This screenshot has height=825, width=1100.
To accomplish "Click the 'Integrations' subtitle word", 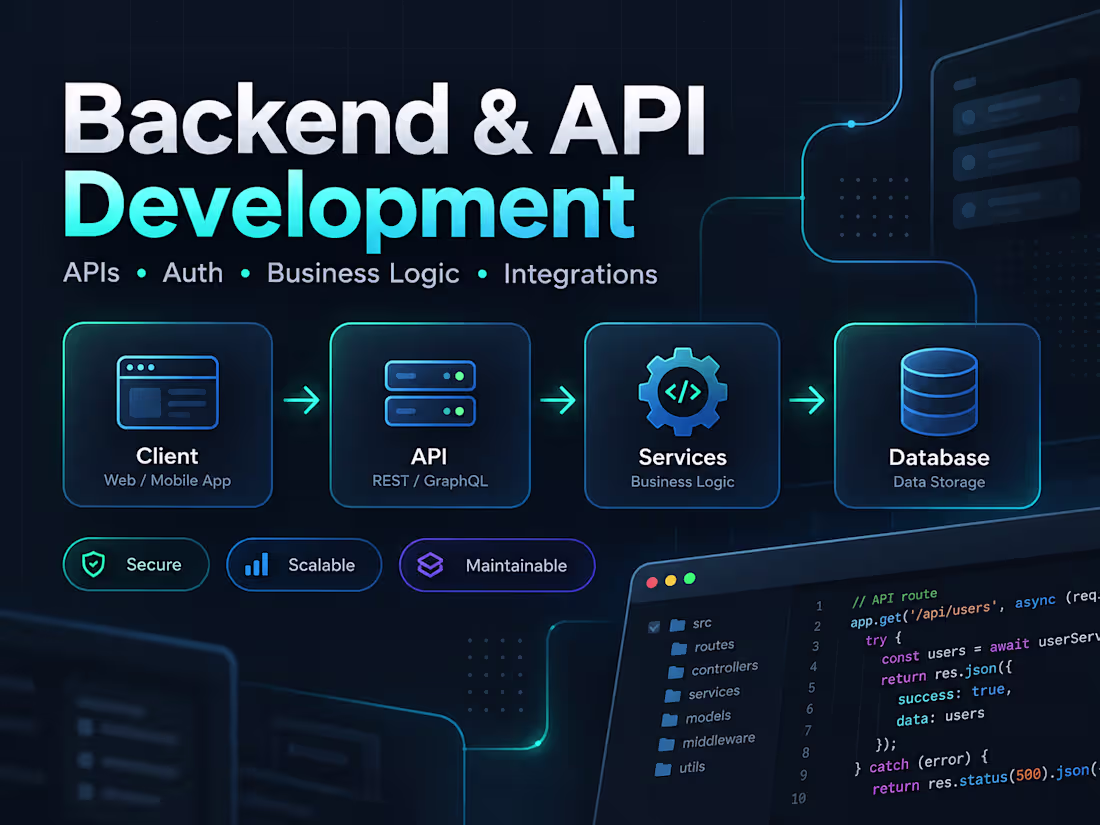I will (x=581, y=274).
